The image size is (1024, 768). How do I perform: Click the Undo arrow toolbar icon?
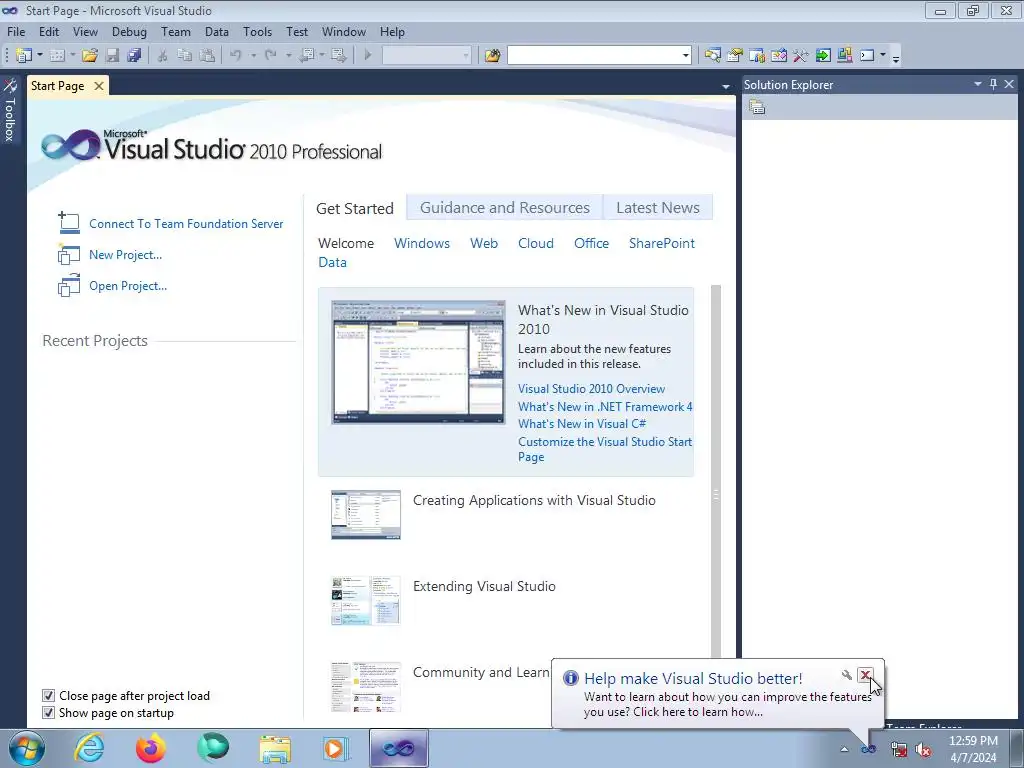click(236, 56)
